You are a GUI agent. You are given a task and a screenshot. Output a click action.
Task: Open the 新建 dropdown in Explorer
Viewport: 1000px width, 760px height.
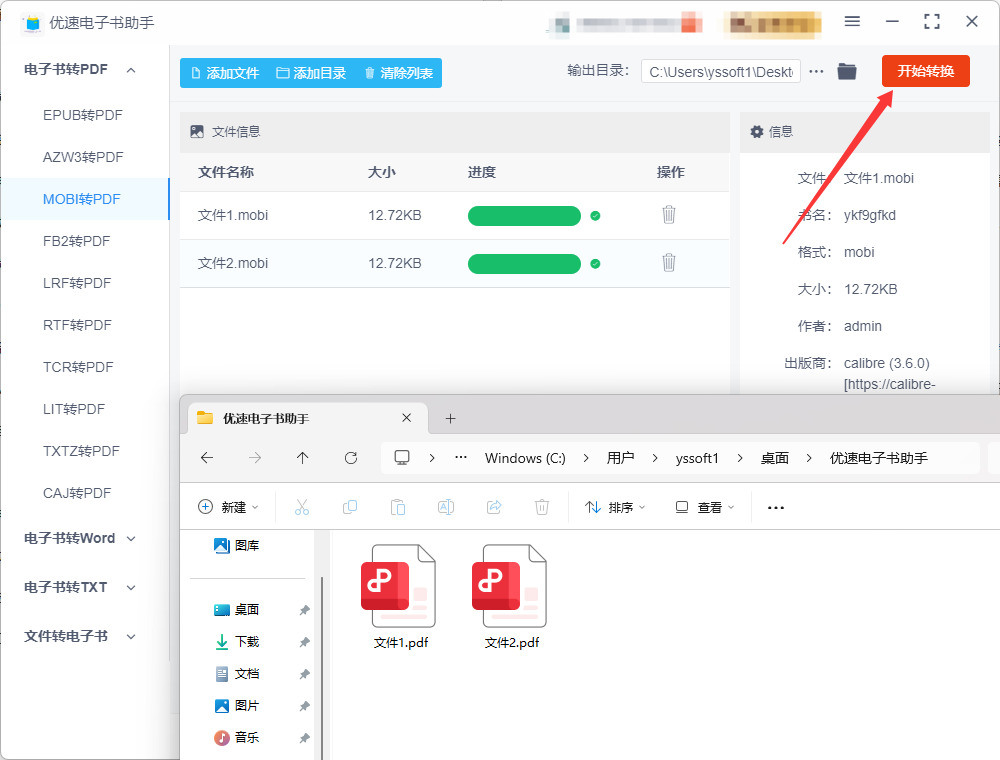(228, 508)
